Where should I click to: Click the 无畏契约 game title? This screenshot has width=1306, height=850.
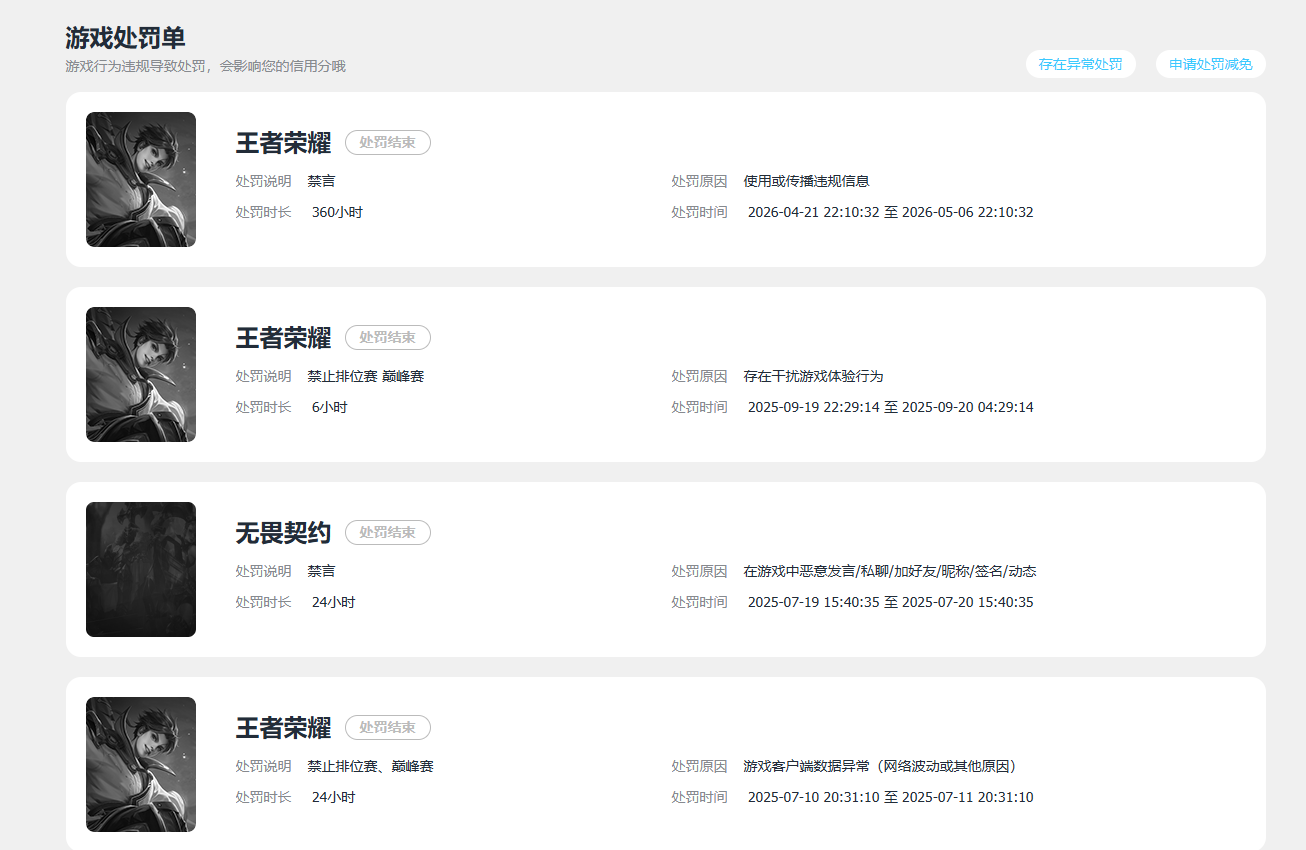pyautogui.click(x=283, y=533)
